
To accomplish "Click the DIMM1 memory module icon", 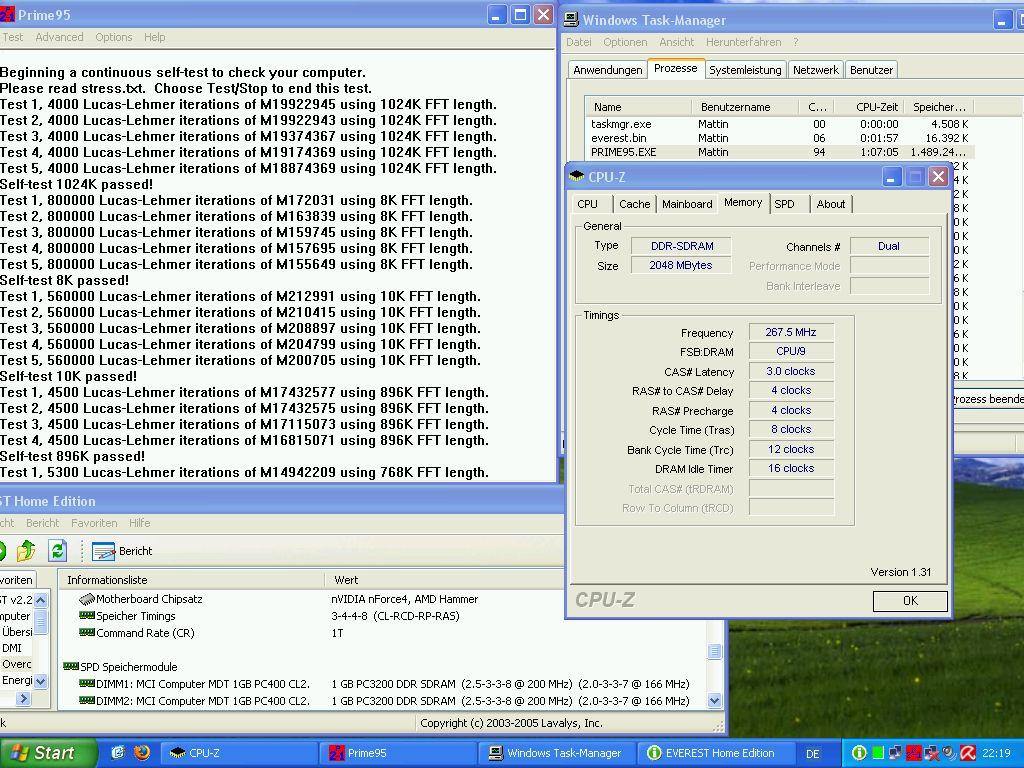I will [x=86, y=683].
